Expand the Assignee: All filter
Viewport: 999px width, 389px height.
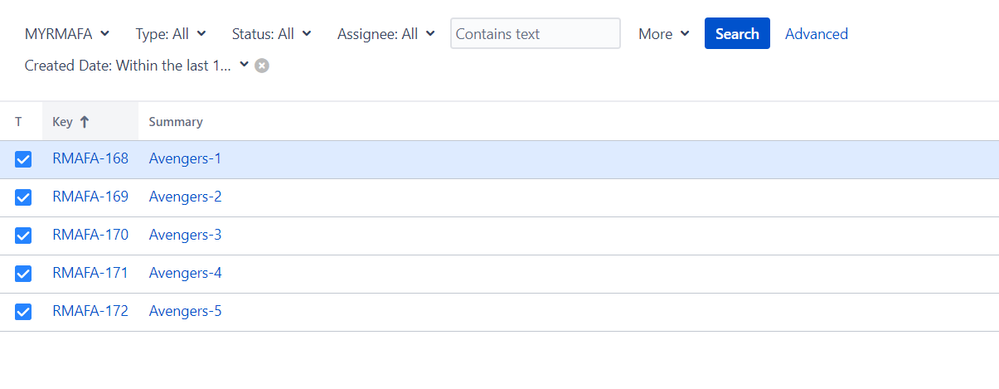coord(386,34)
